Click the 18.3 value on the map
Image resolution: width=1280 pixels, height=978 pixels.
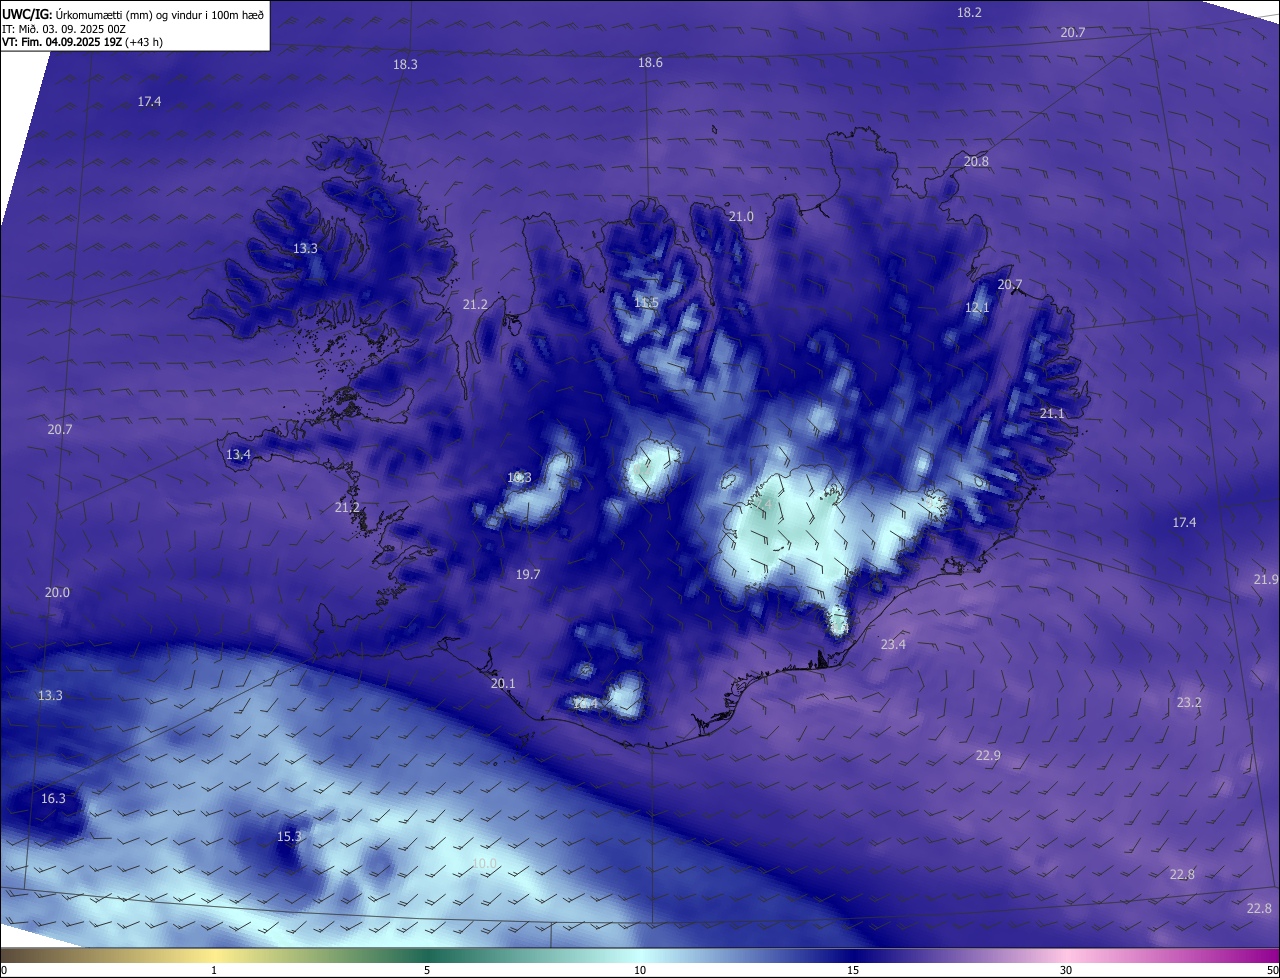tap(405, 64)
